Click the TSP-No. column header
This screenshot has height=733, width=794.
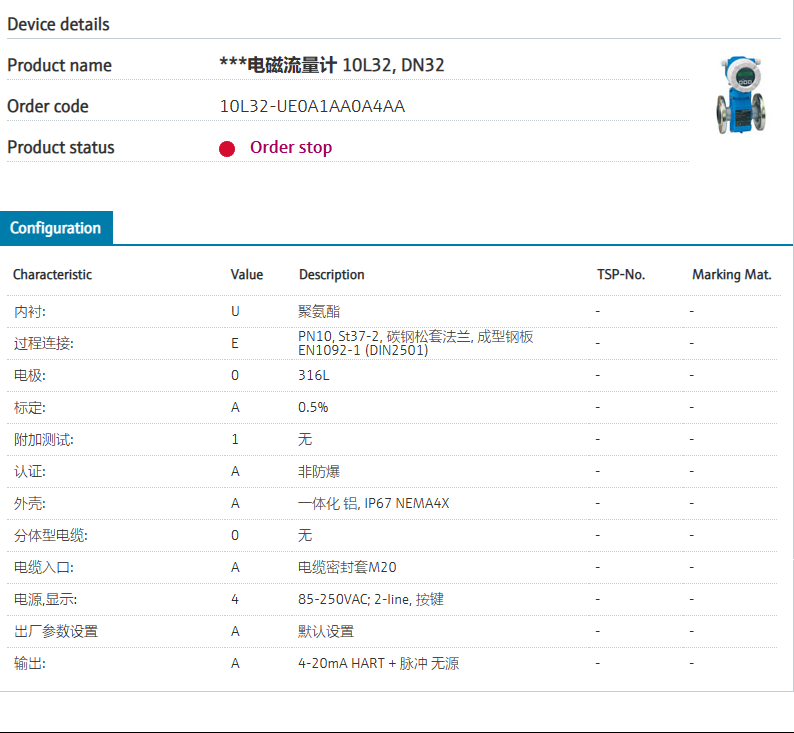(621, 274)
